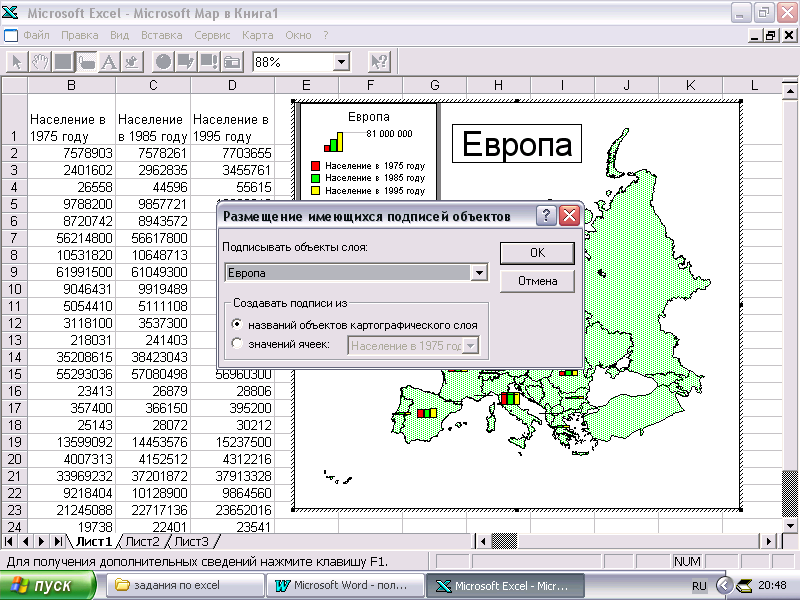800x600 pixels.
Task: Choose the center map square tool
Action: [63, 62]
